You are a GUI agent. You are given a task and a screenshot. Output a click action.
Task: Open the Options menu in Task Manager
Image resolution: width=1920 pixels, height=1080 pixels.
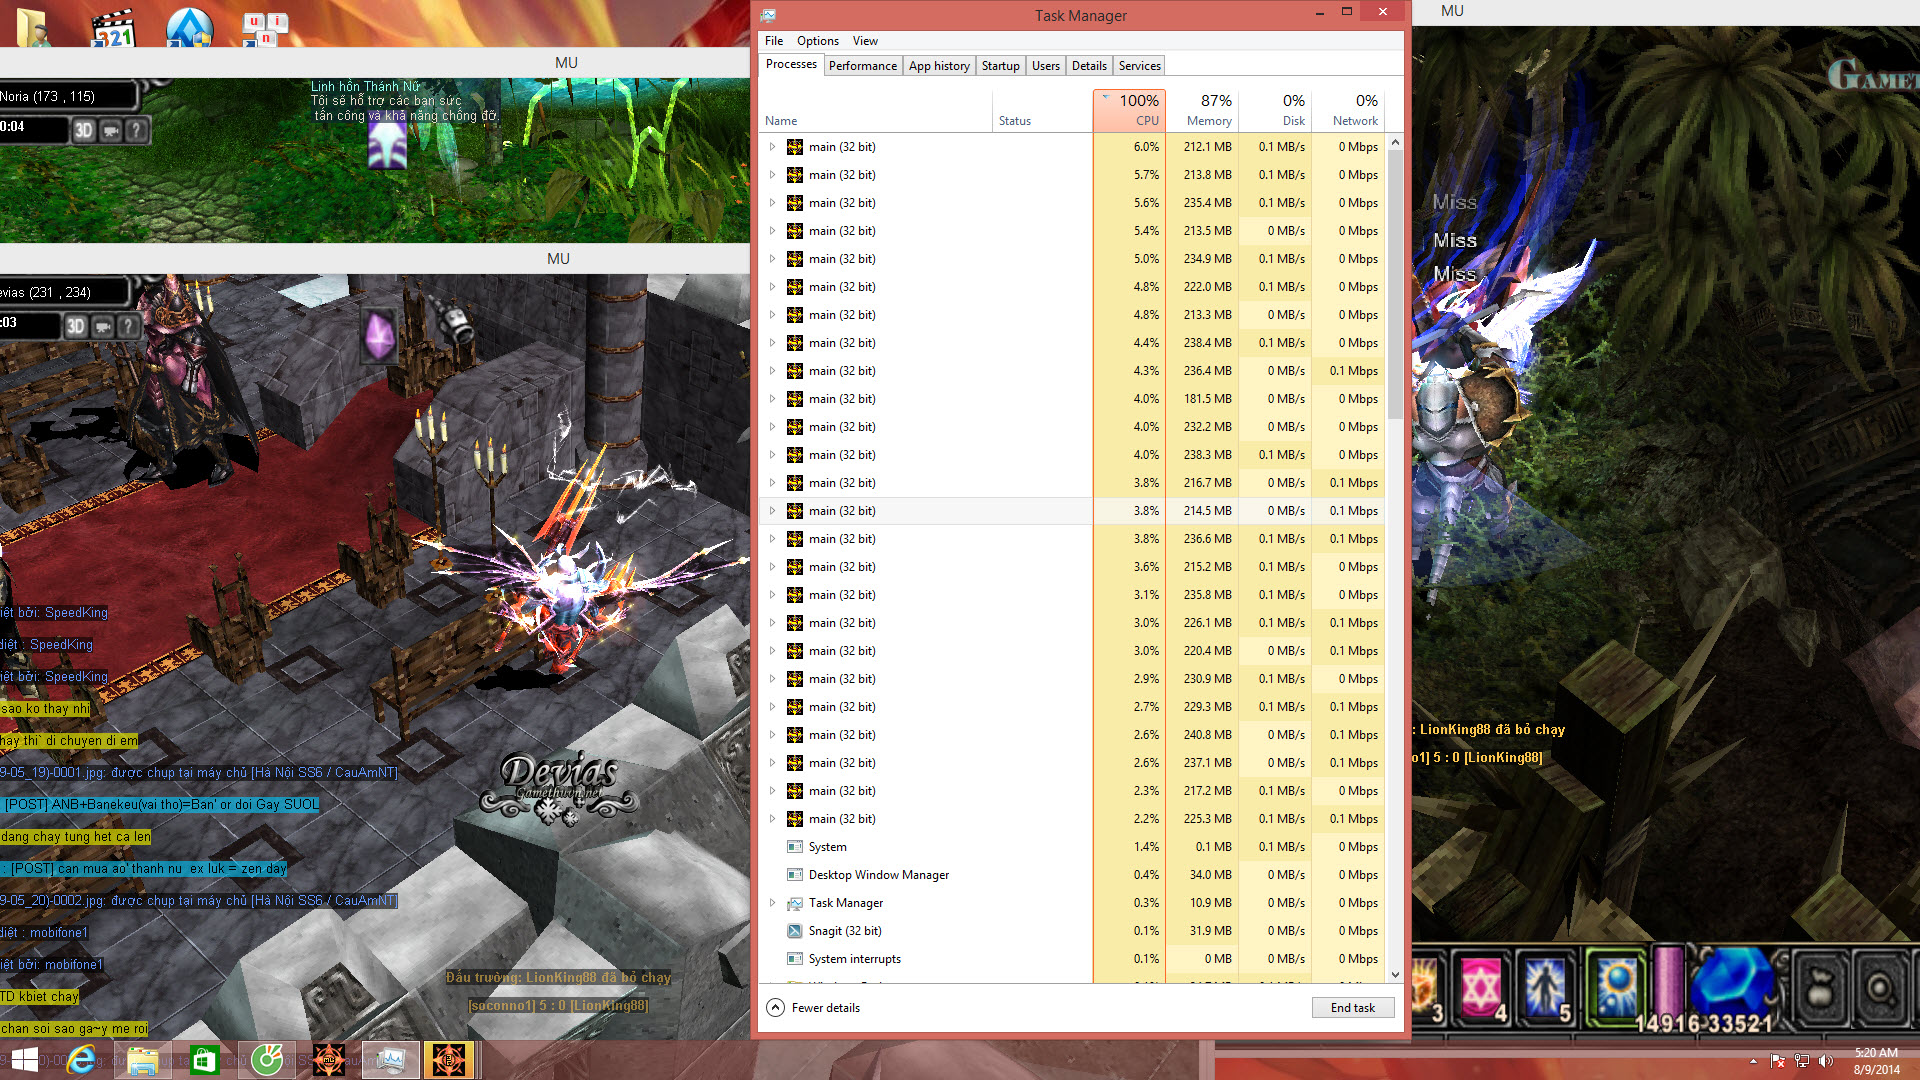817,41
